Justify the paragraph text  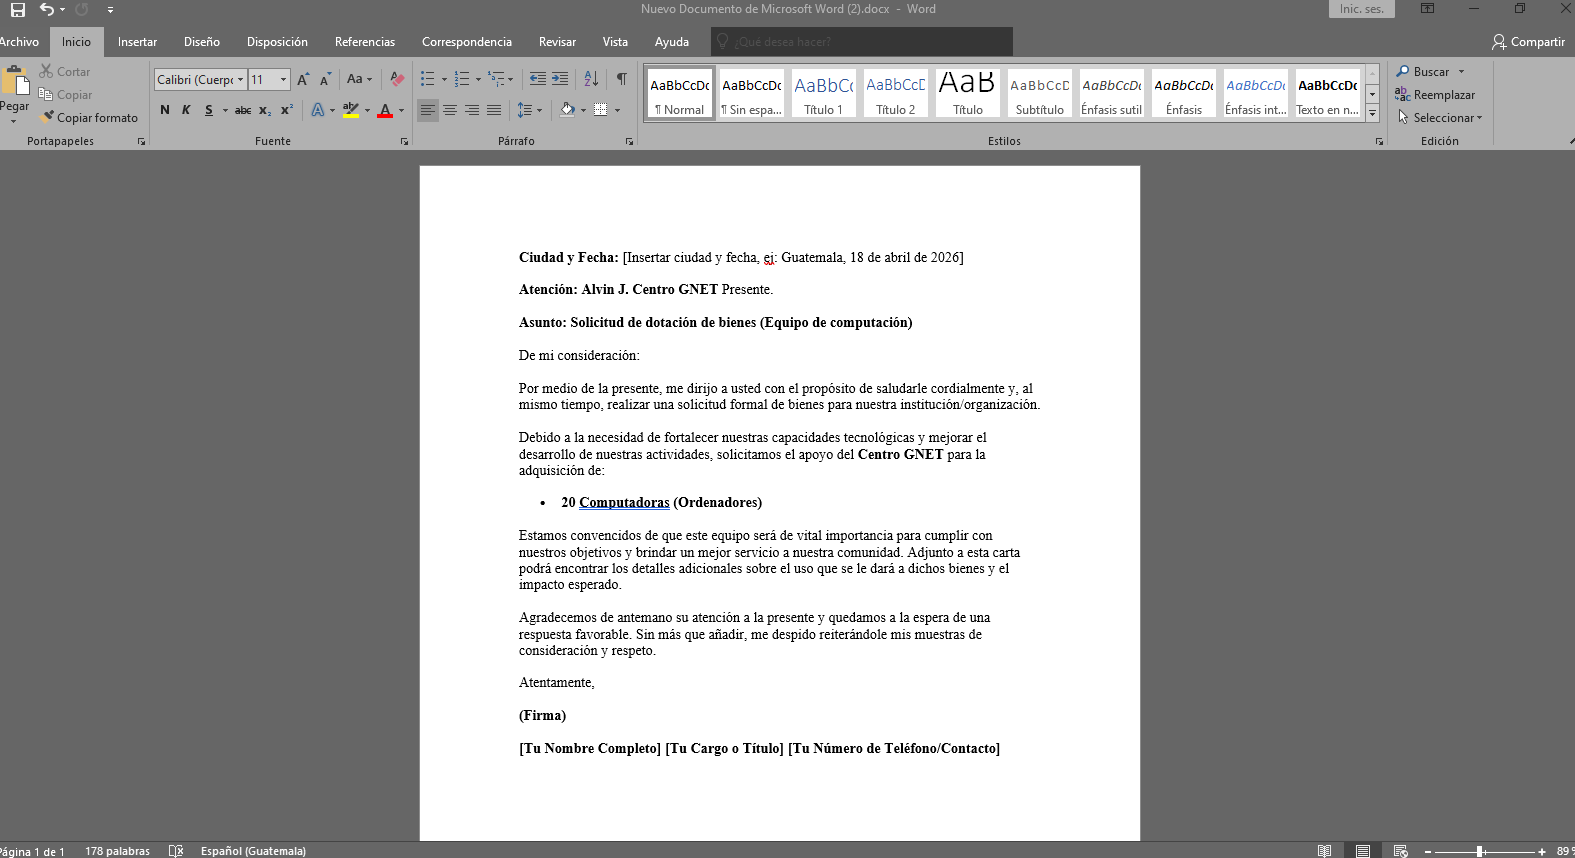[494, 110]
